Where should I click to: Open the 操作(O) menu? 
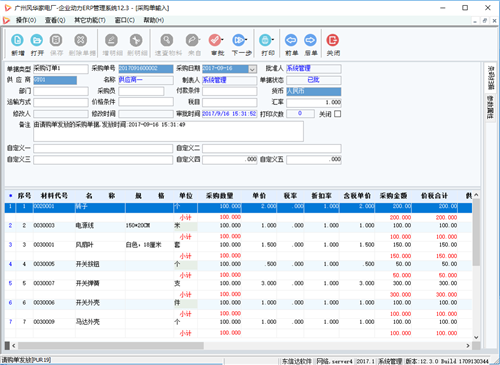[x=26, y=20]
